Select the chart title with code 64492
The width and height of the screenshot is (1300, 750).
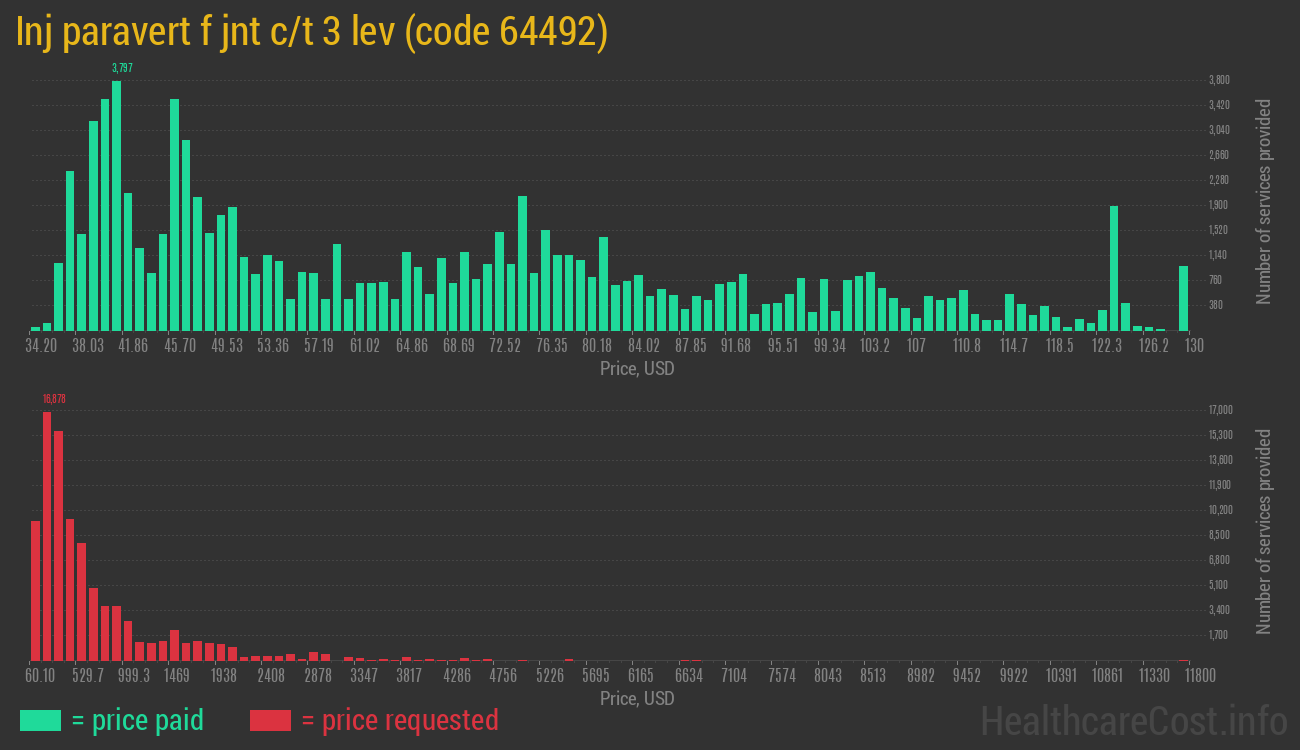[x=312, y=33]
